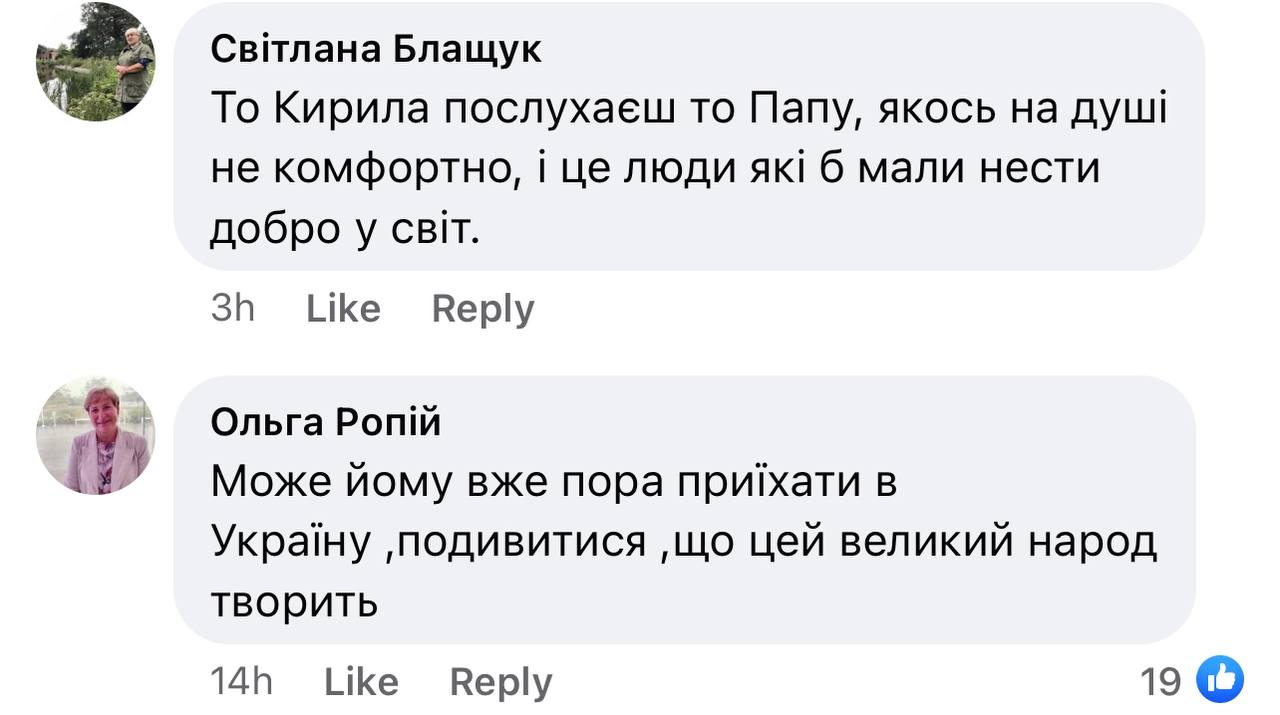
Task: Like Світлана Блащук's comment
Action: pos(343,309)
